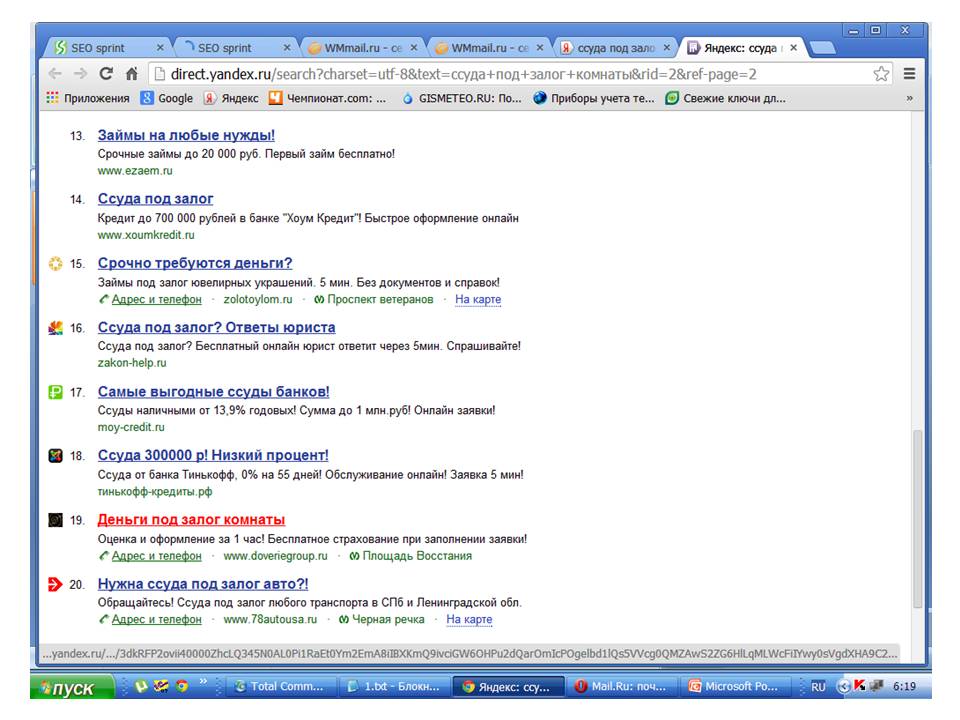This screenshot has height=720, width=960.
Task: Click the www.xoumkredit.ru address text
Action: (146, 235)
